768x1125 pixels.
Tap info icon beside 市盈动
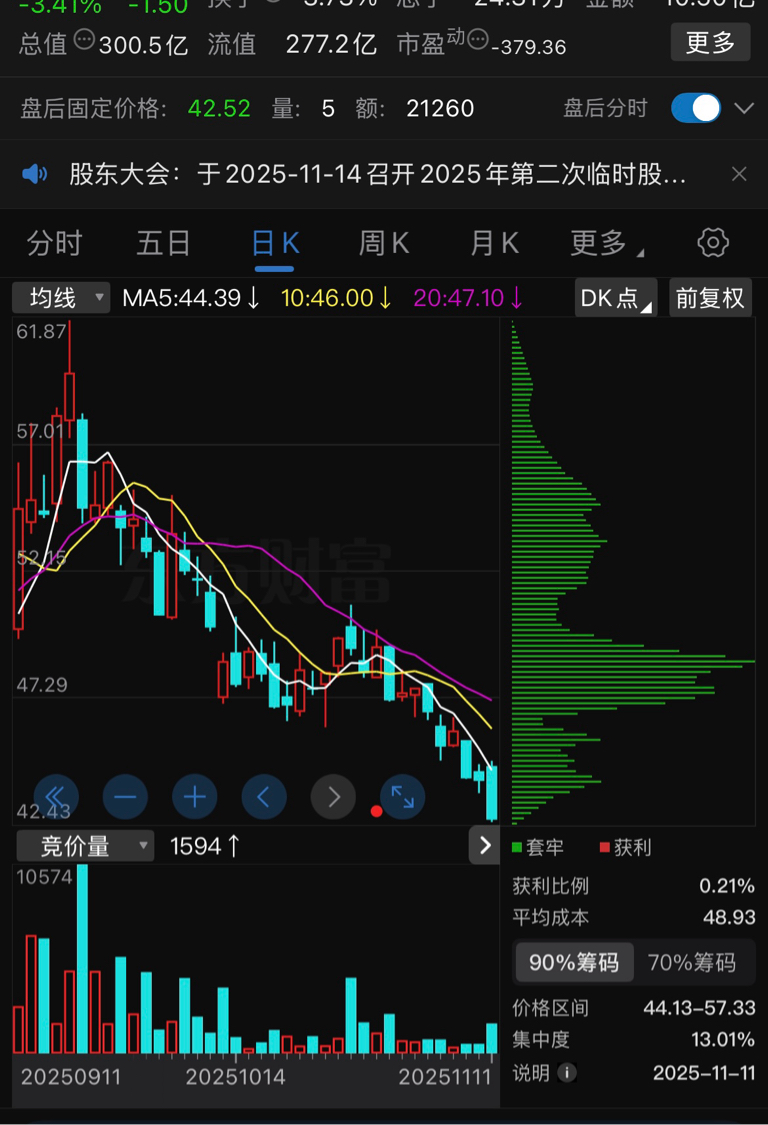click(478, 39)
